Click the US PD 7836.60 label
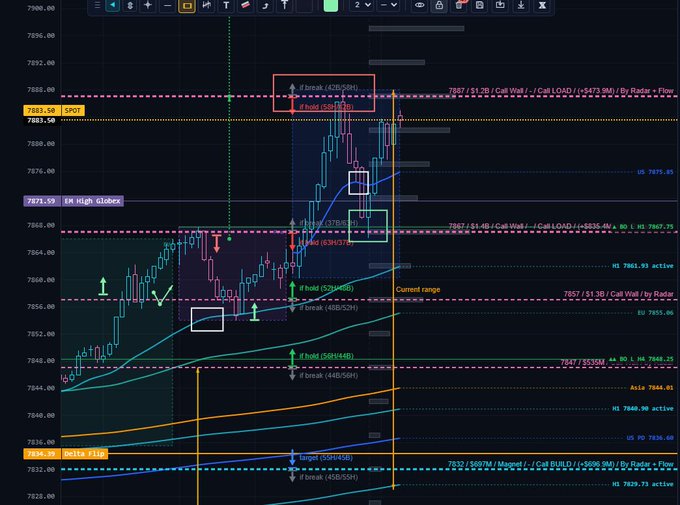The height and width of the screenshot is (505, 680). [650, 438]
